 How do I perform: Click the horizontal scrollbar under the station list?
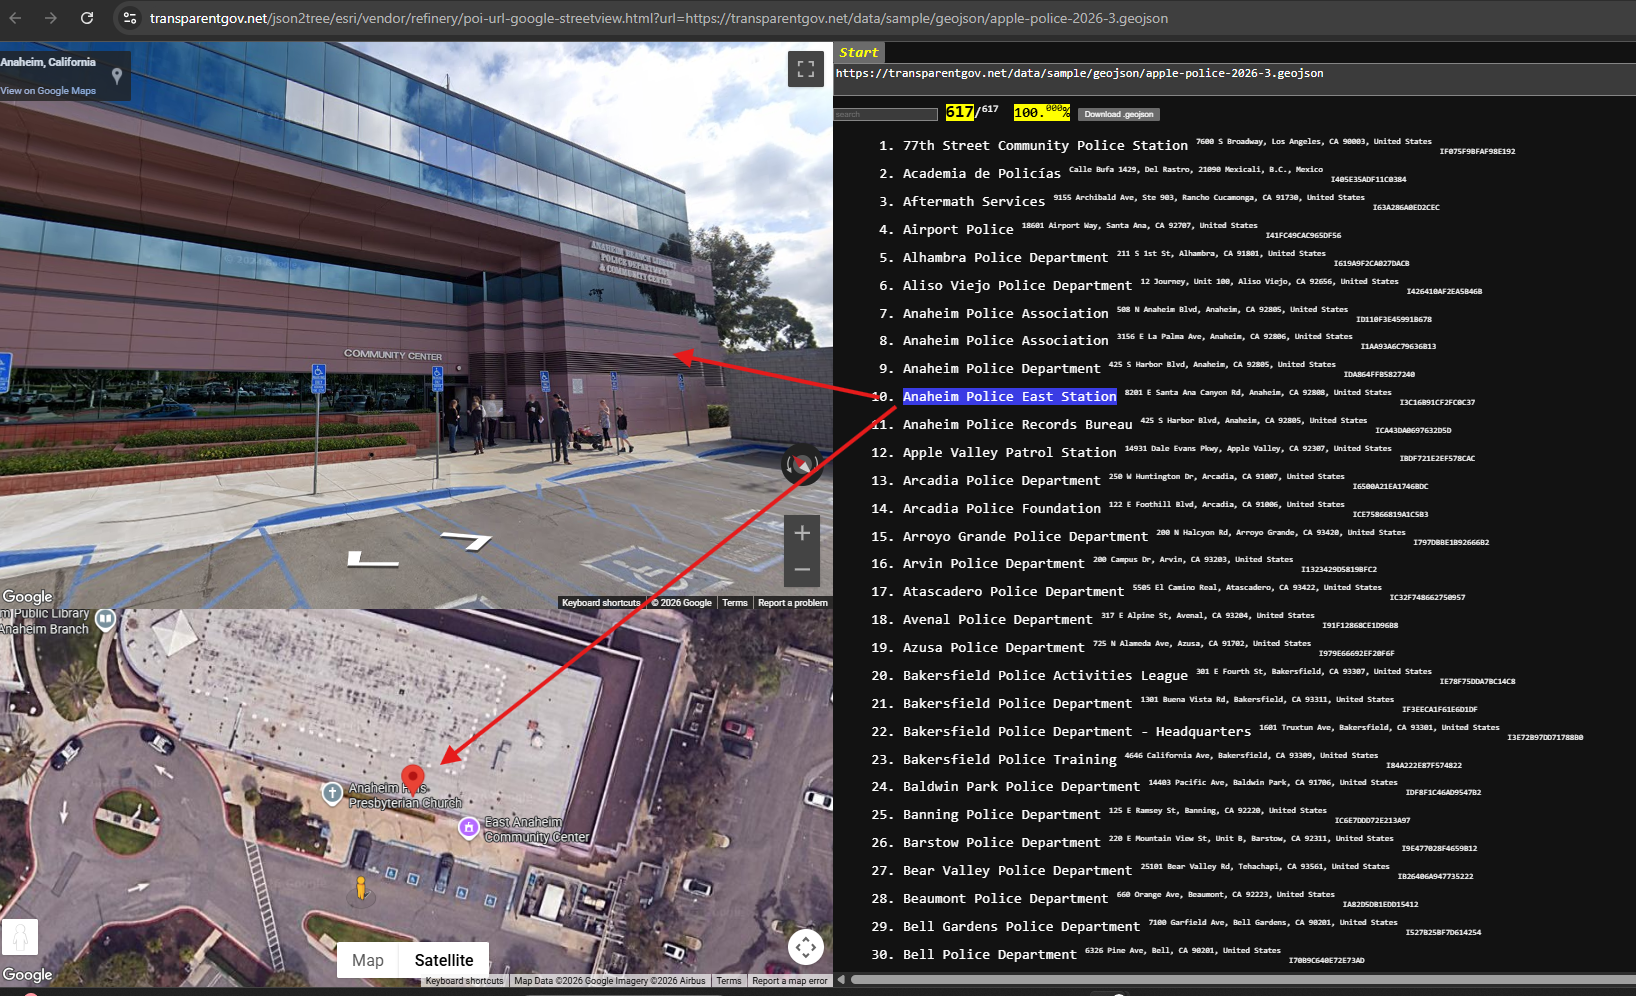pyautogui.click(x=1200, y=980)
